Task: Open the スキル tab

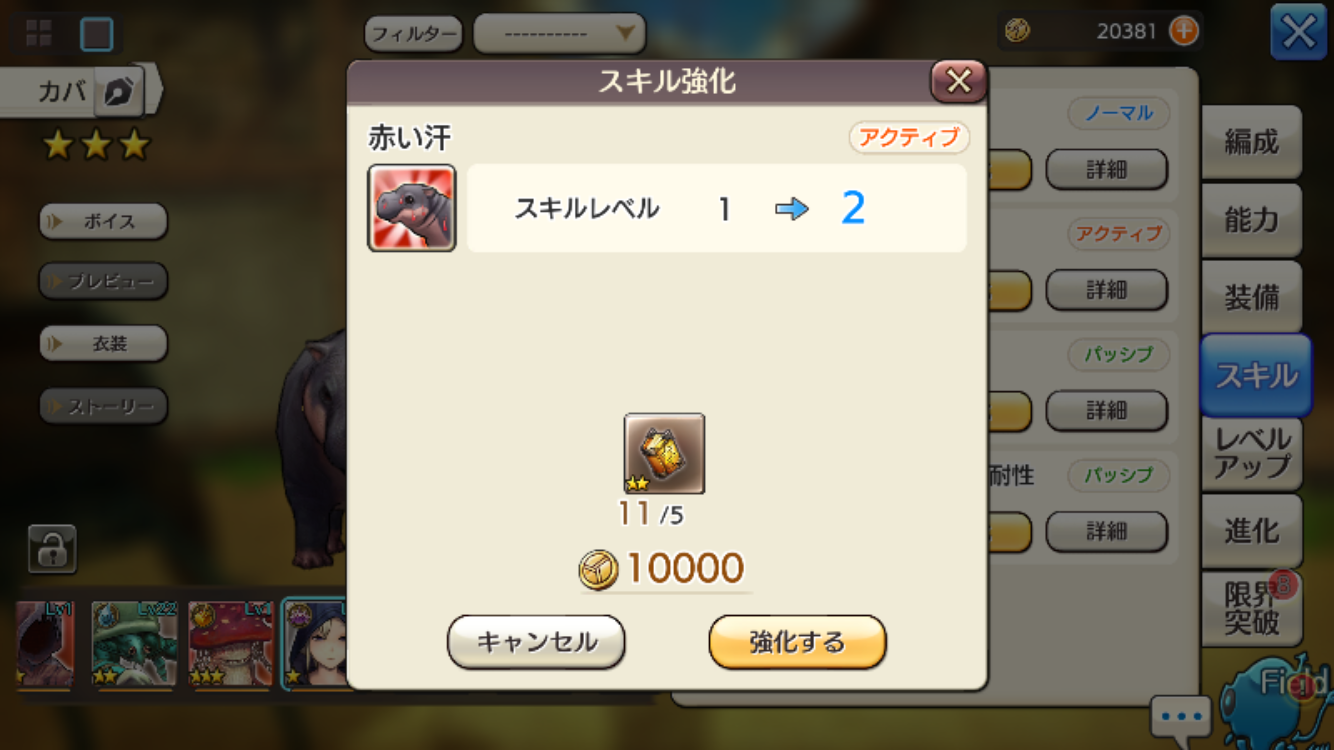Action: pyautogui.click(x=1256, y=375)
